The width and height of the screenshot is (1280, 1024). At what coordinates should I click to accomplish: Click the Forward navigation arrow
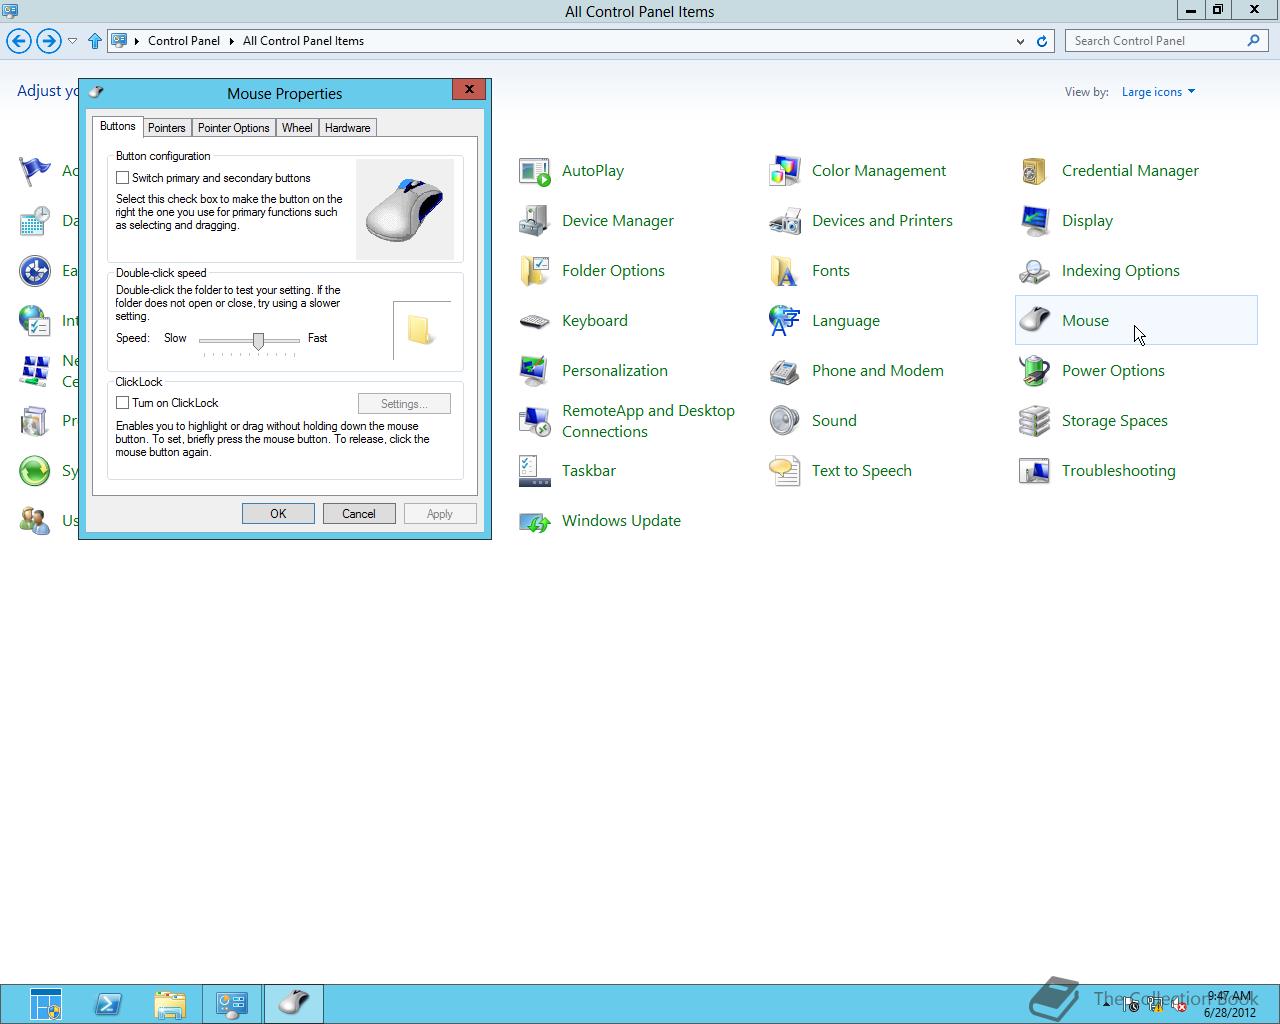coord(48,41)
